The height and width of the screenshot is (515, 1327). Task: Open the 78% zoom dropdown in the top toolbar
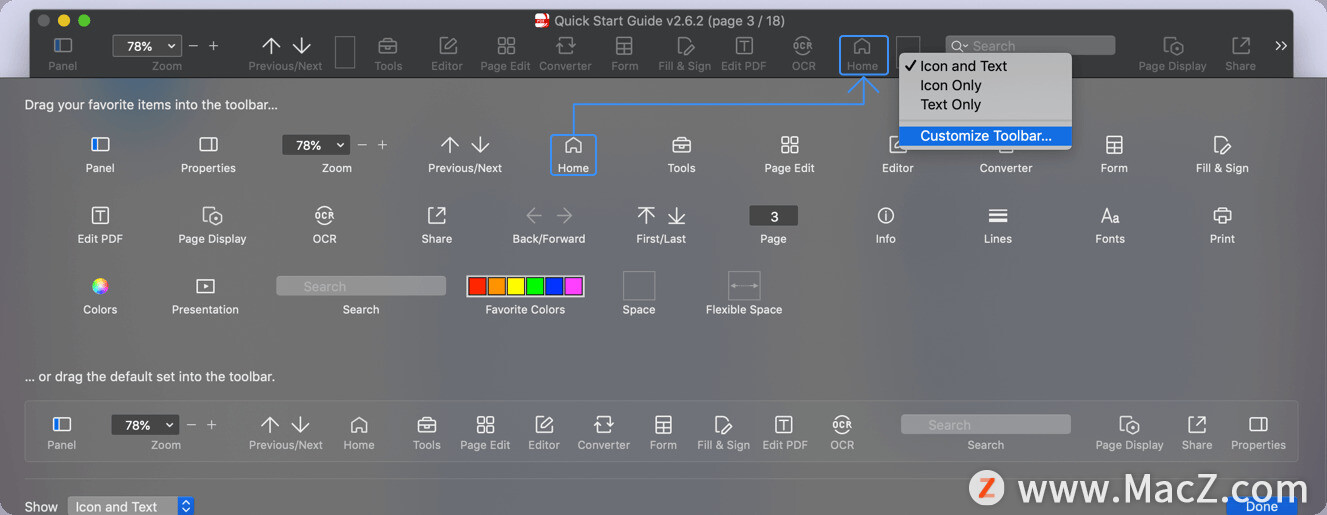tap(146, 46)
